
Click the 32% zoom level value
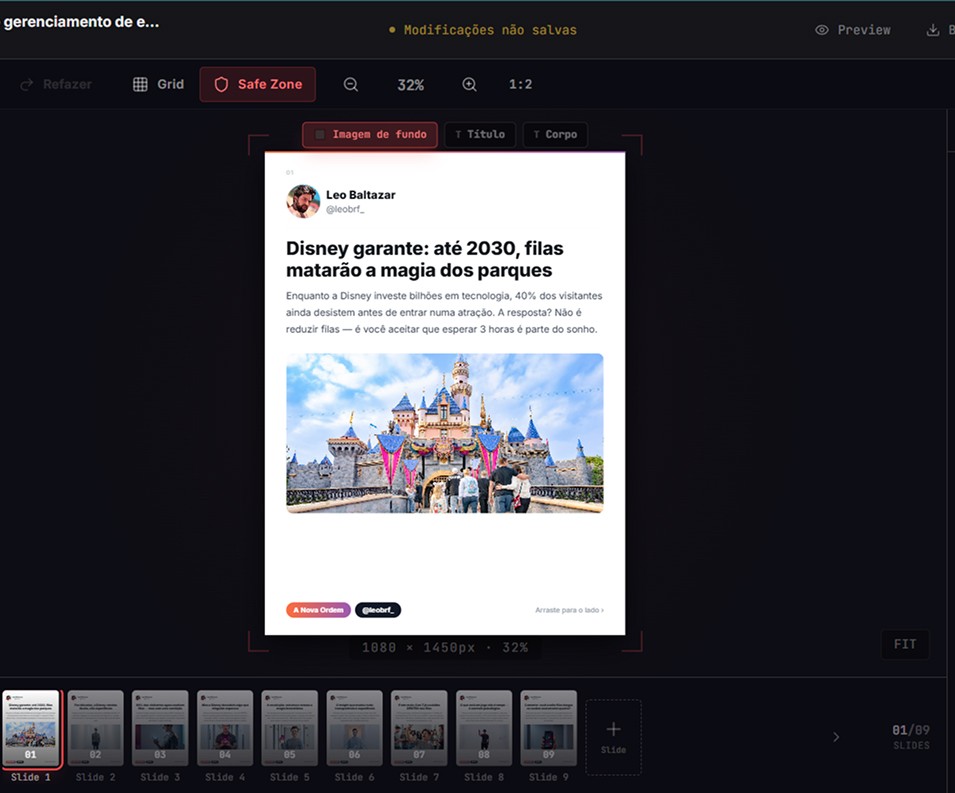click(411, 85)
